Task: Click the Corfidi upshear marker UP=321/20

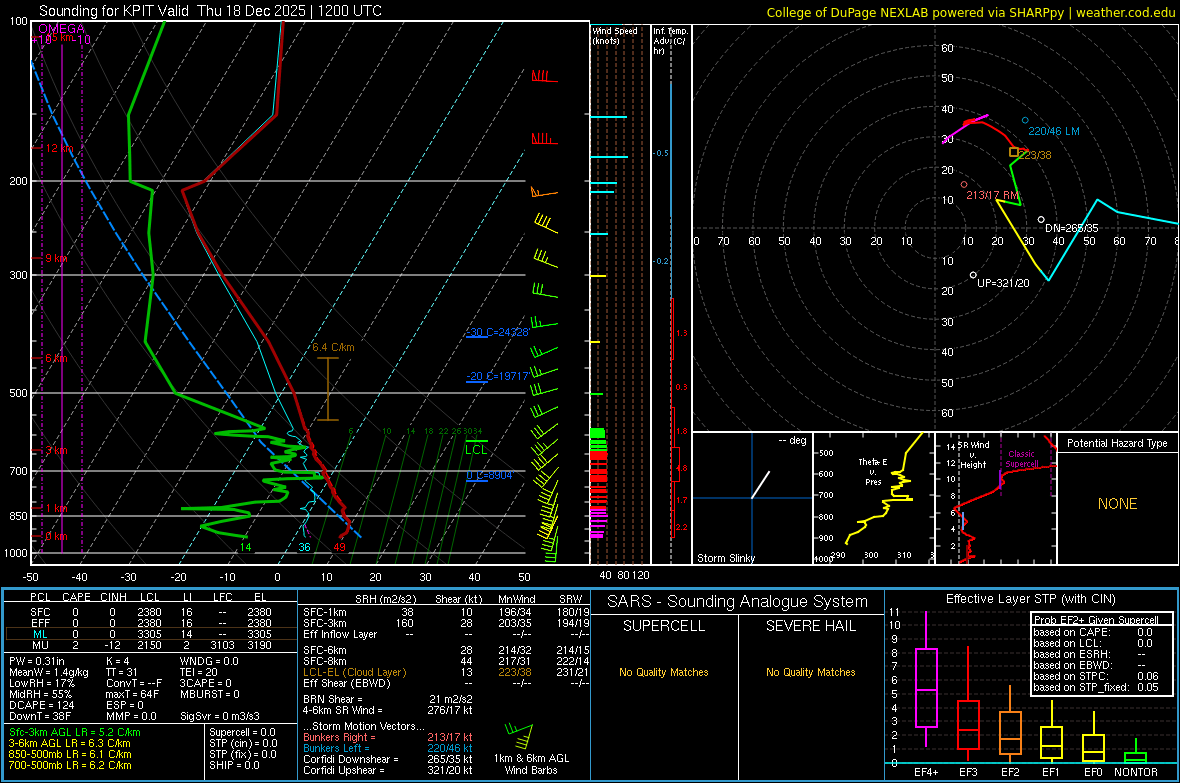Action: 973,275
